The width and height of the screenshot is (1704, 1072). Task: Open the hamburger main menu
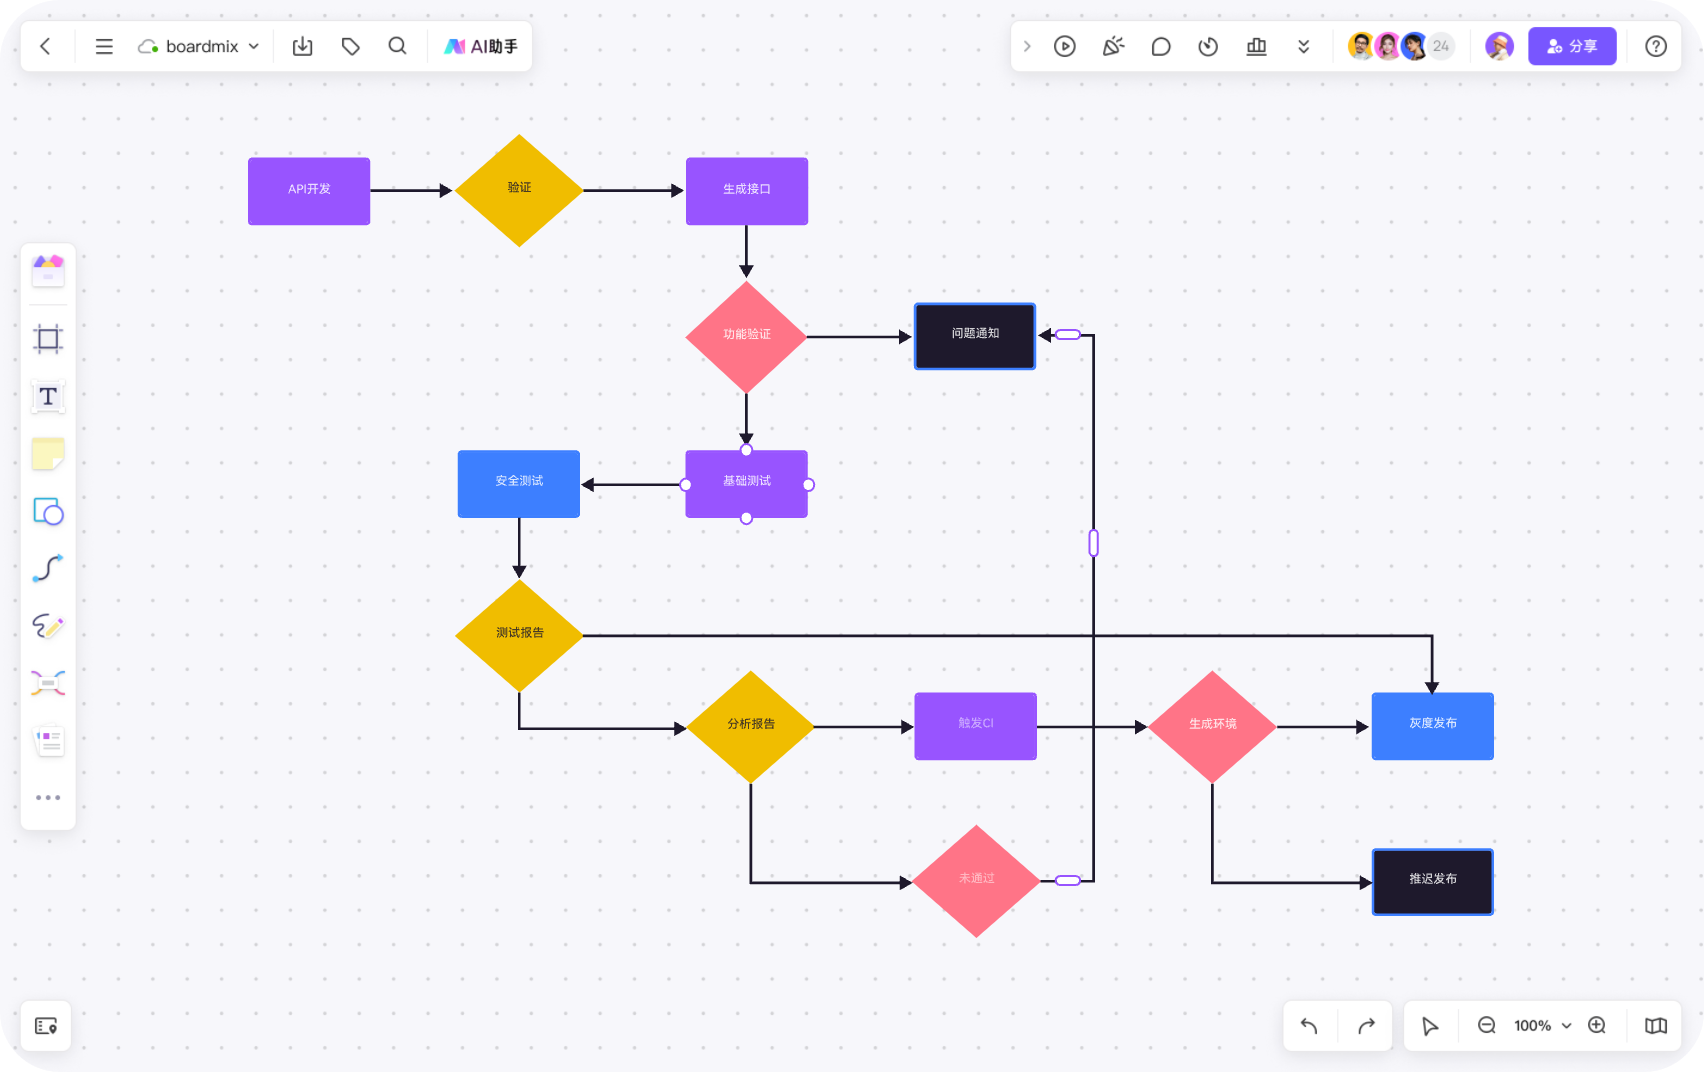point(104,46)
